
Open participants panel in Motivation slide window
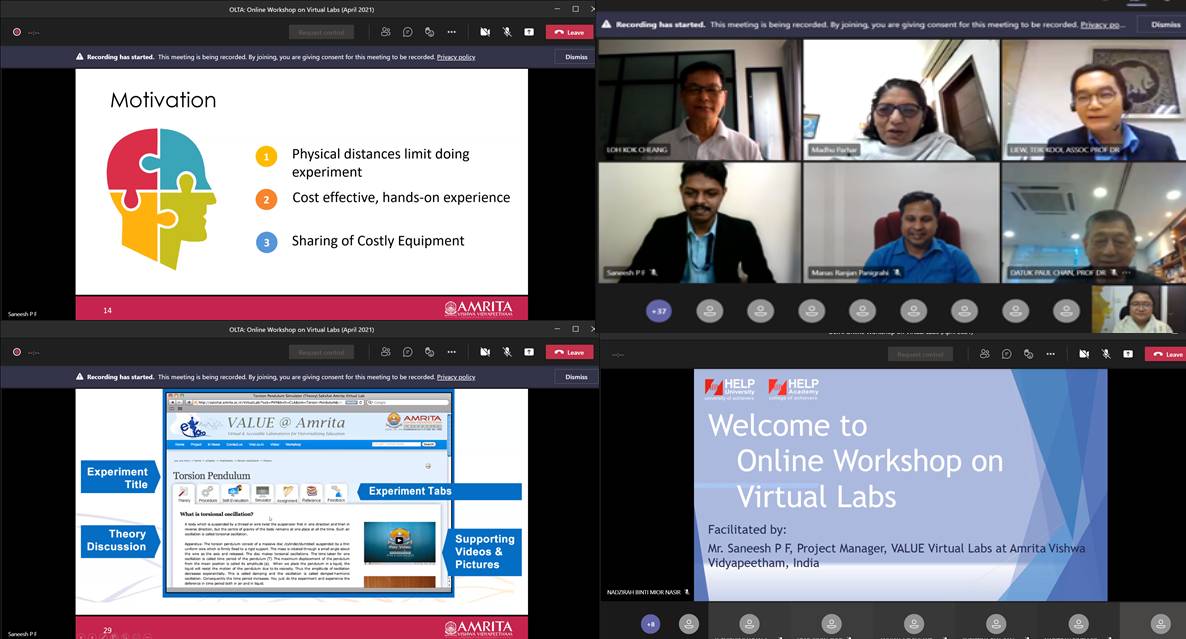(386, 32)
